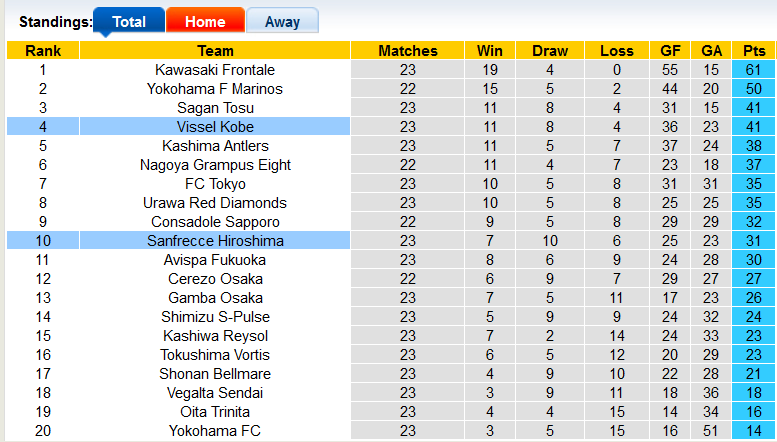This screenshot has height=442, width=777.
Task: Open the Sagan Tosu team page
Action: 215,108
